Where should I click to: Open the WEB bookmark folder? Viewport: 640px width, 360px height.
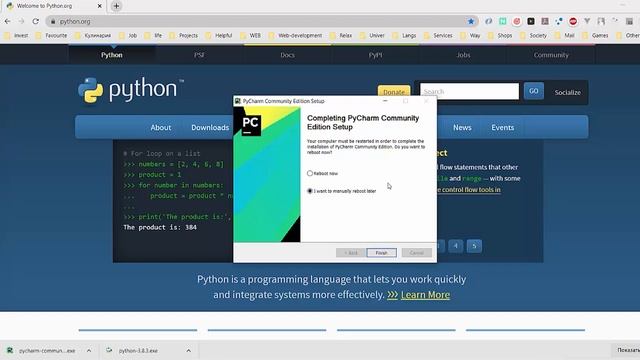click(251, 36)
